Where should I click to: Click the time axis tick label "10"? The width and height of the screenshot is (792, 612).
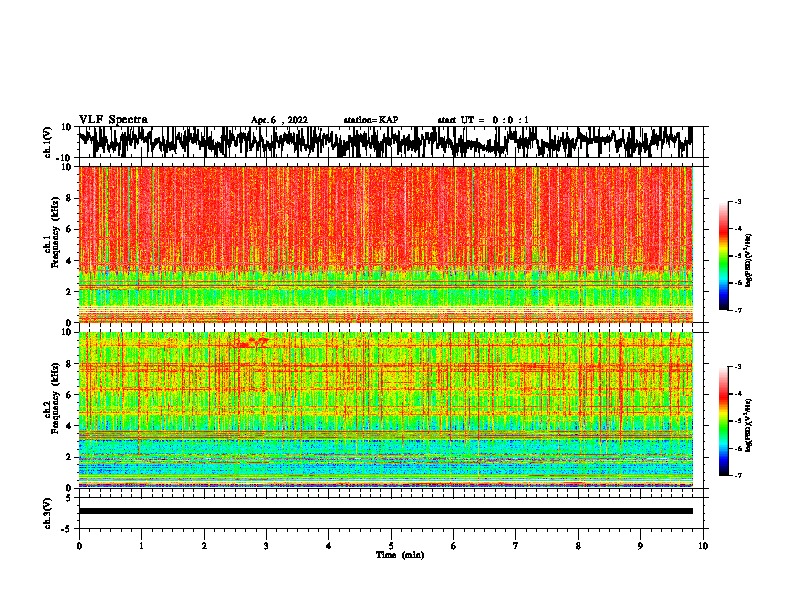coord(703,546)
